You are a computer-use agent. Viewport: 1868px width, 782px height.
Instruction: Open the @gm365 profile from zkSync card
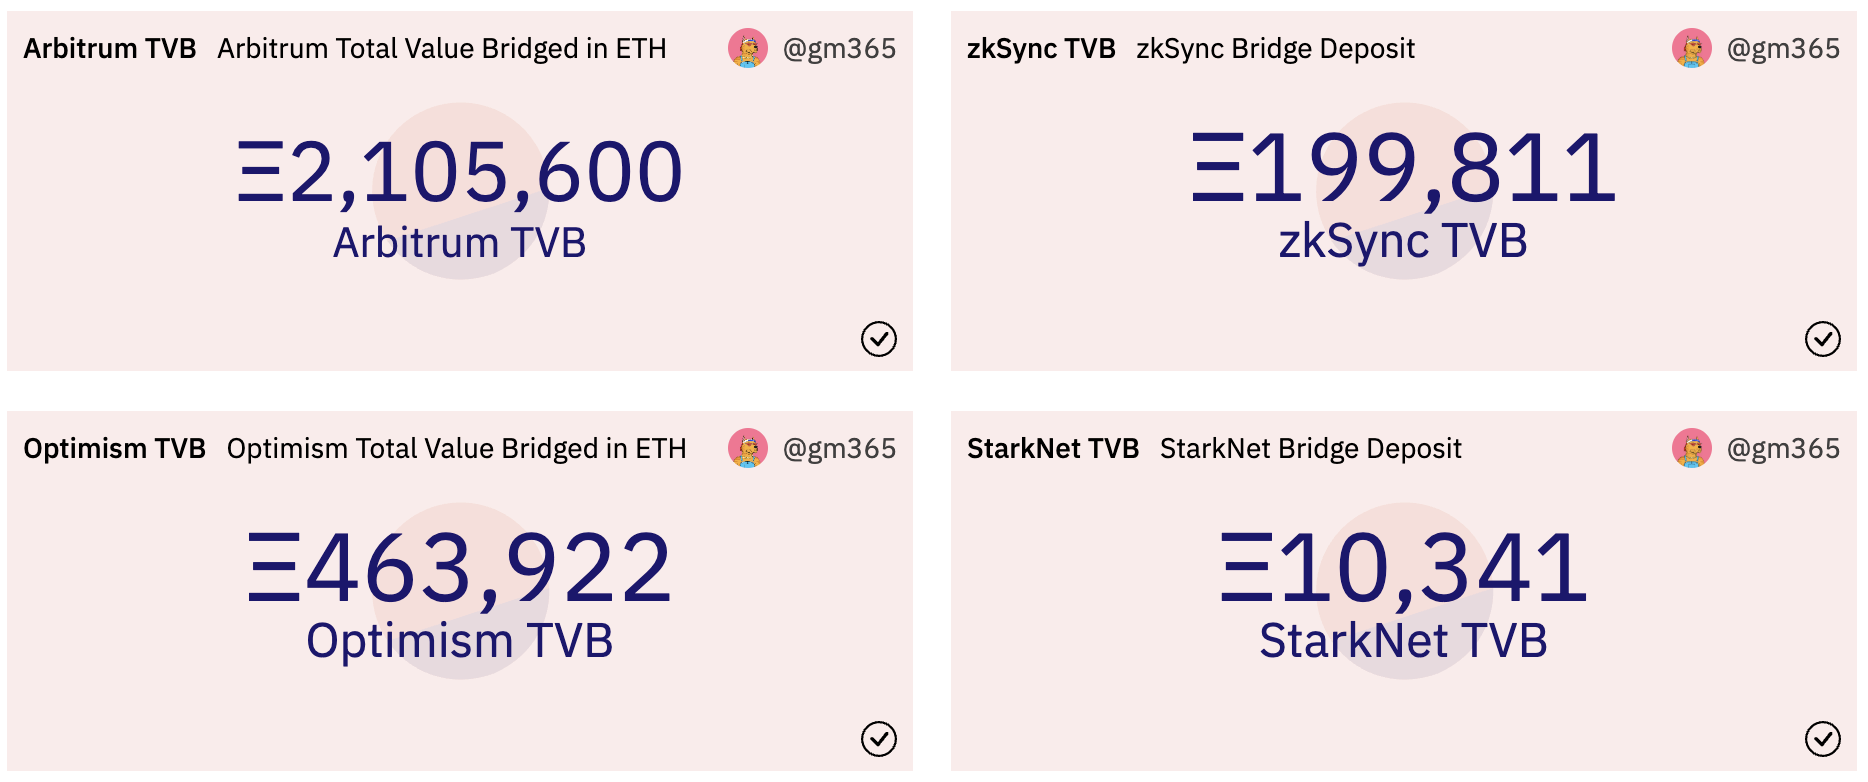coord(1783,49)
